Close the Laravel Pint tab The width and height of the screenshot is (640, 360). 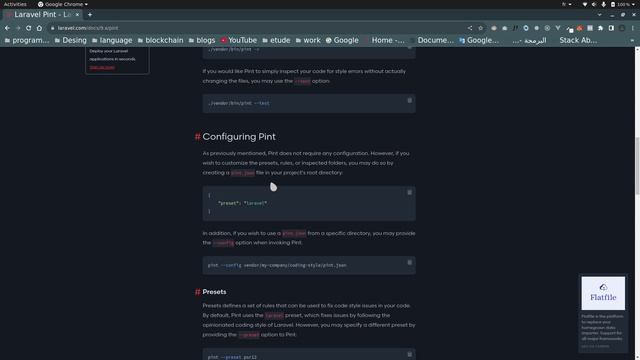pos(77,15)
